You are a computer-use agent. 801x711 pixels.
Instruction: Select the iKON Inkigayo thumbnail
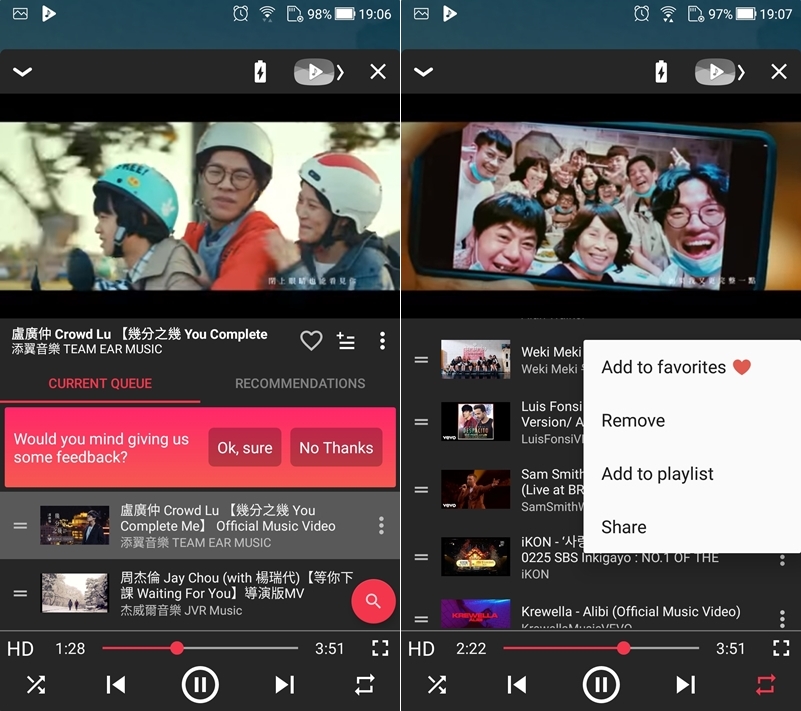click(476, 557)
